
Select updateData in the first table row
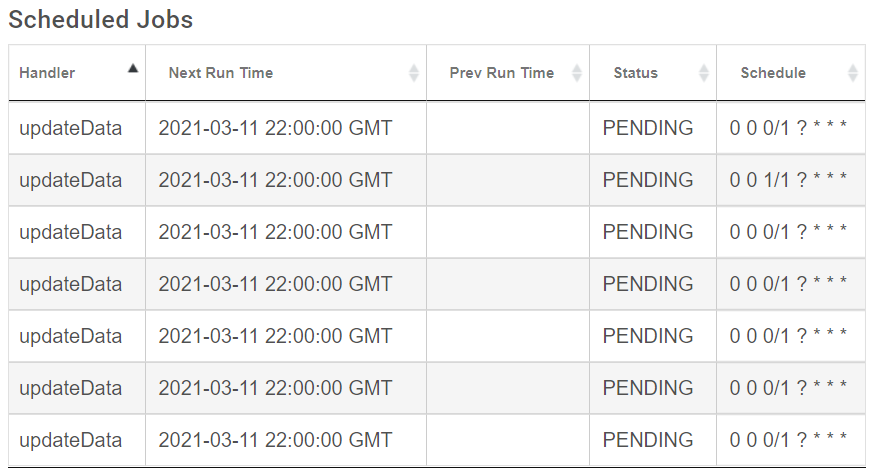tap(71, 128)
